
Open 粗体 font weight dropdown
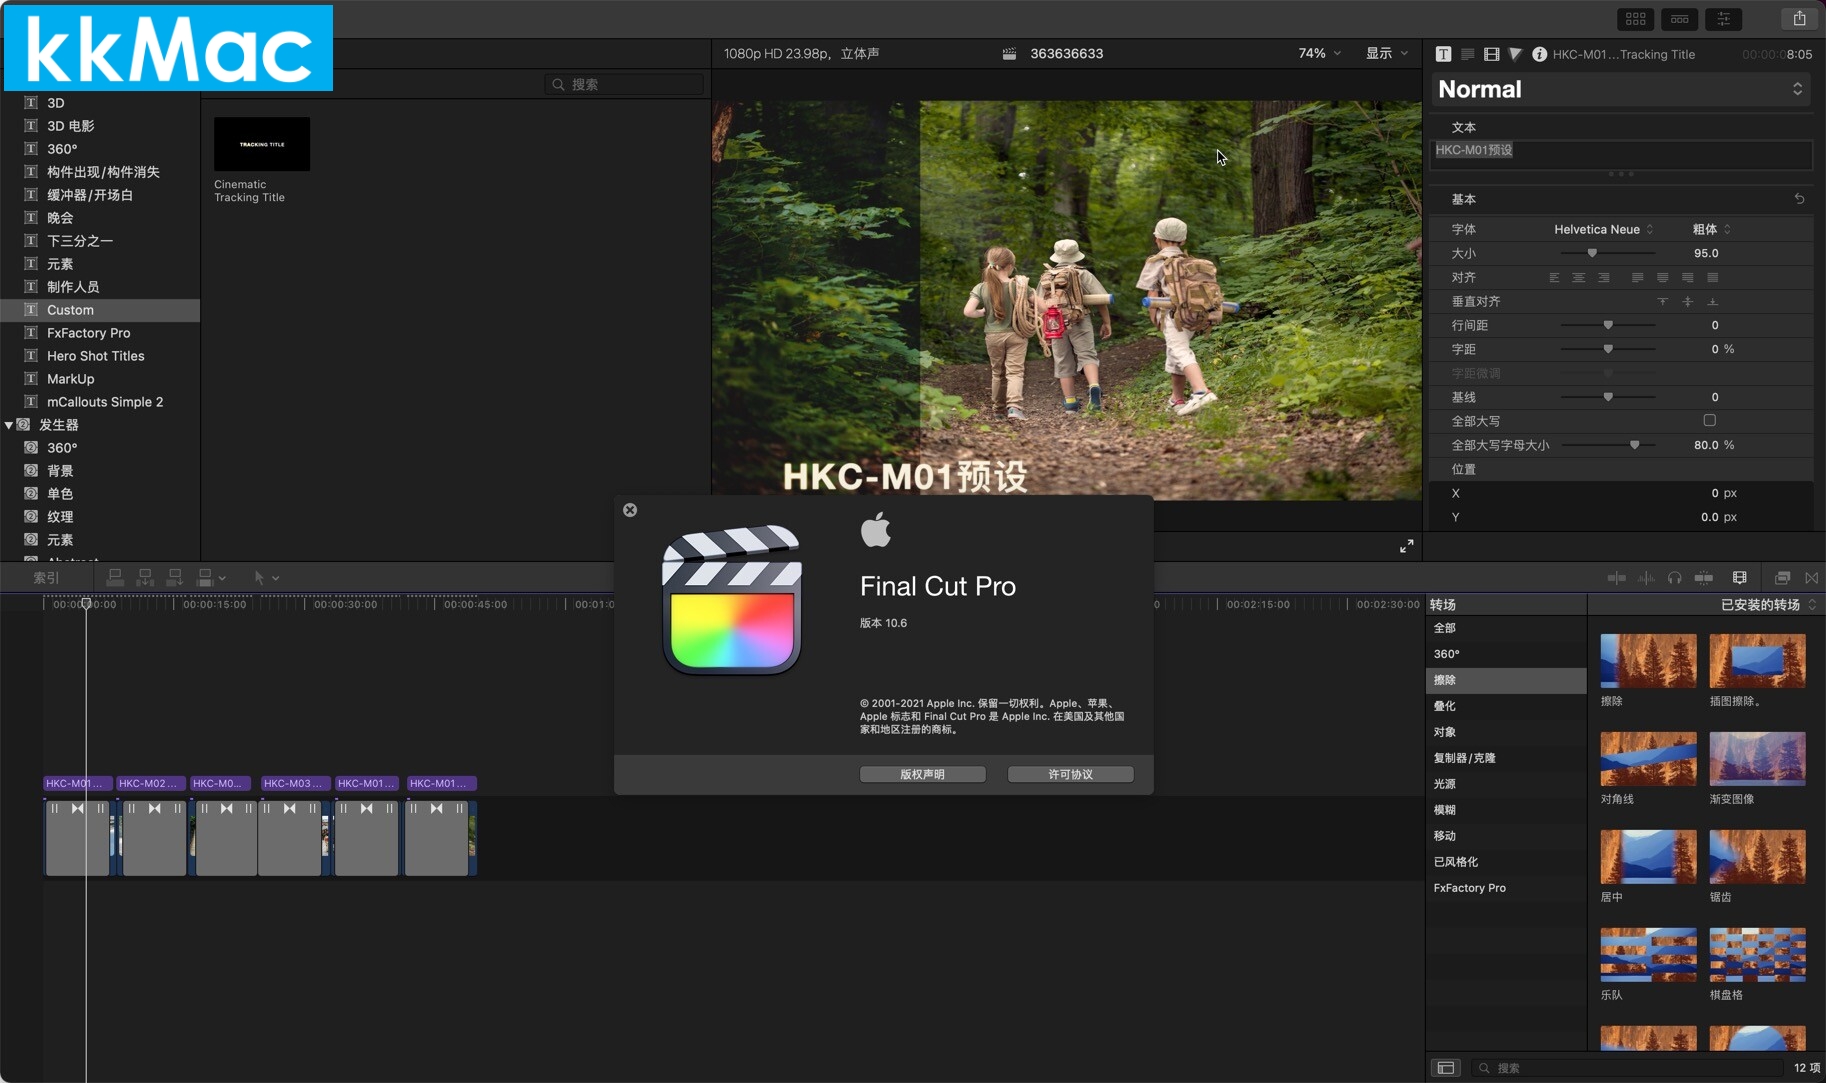[1711, 229]
